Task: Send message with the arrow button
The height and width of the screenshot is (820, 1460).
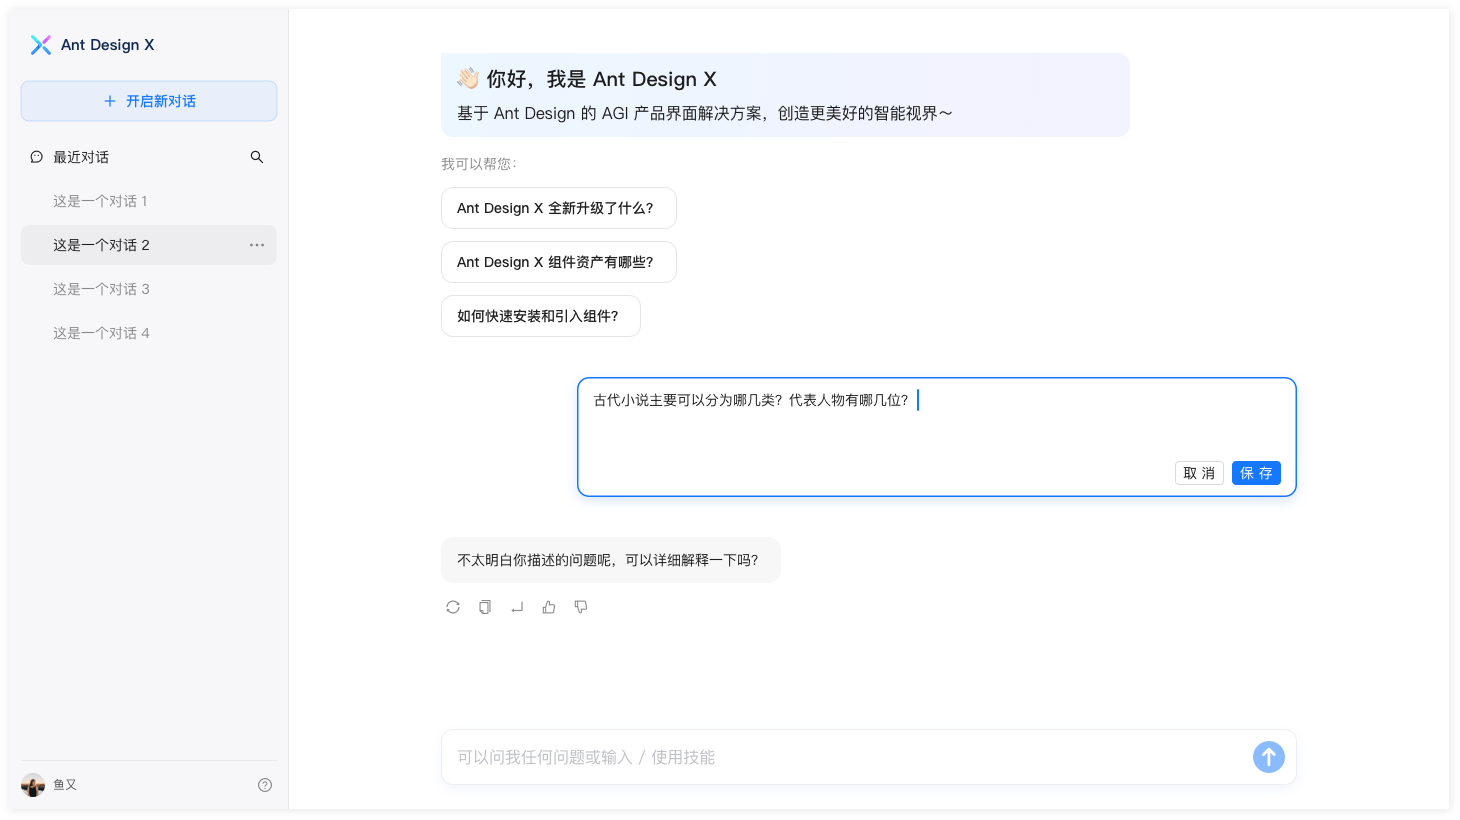Action: 1269,757
